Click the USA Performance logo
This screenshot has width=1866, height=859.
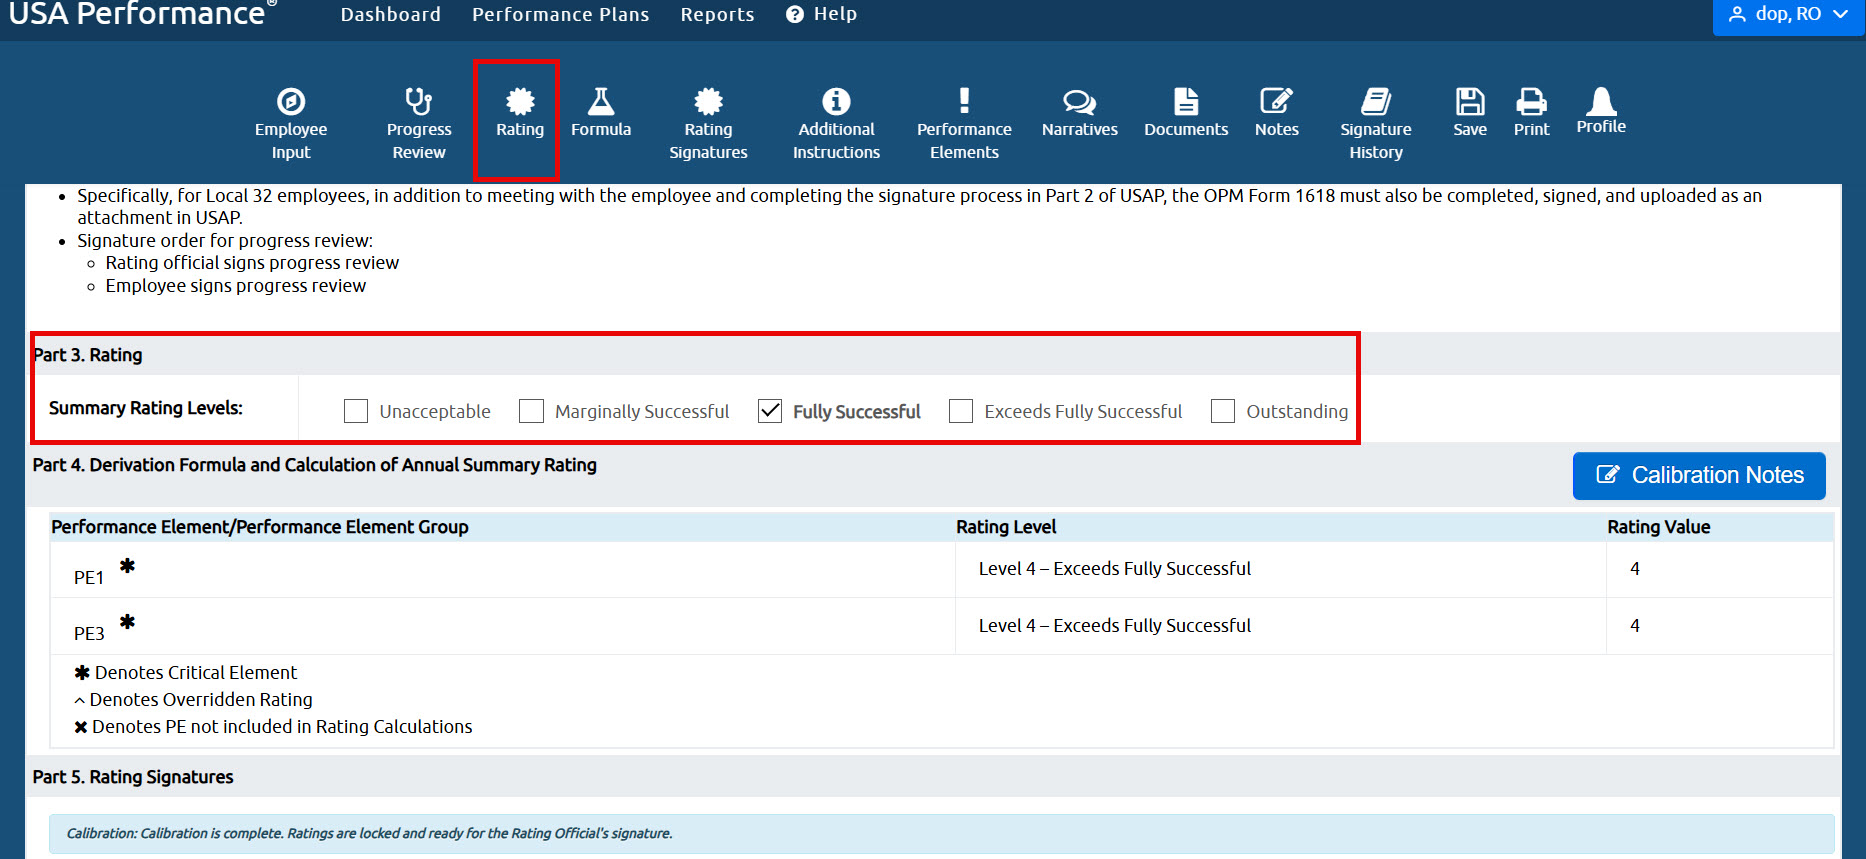point(142,14)
